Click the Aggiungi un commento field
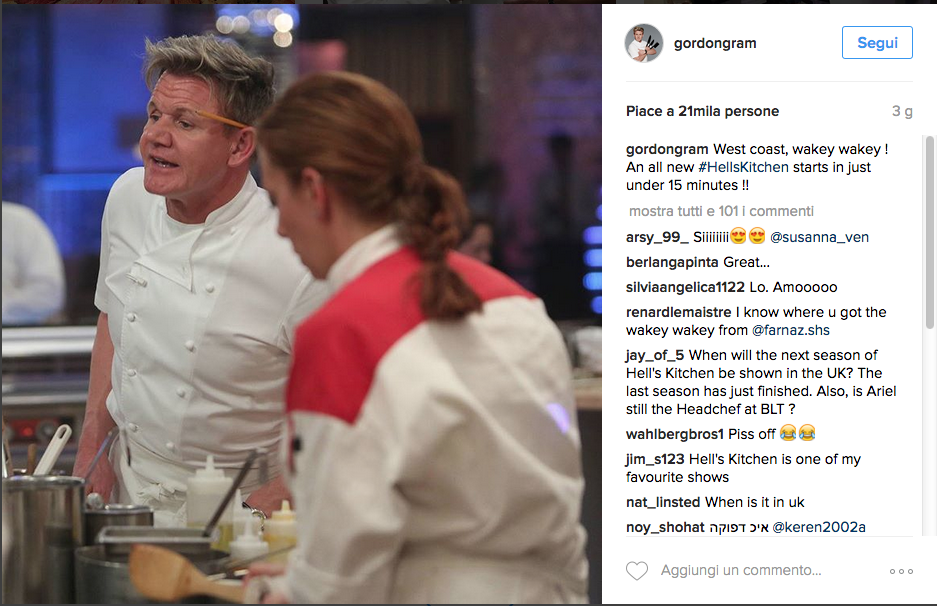Image resolution: width=937 pixels, height=606 pixels. (x=741, y=570)
